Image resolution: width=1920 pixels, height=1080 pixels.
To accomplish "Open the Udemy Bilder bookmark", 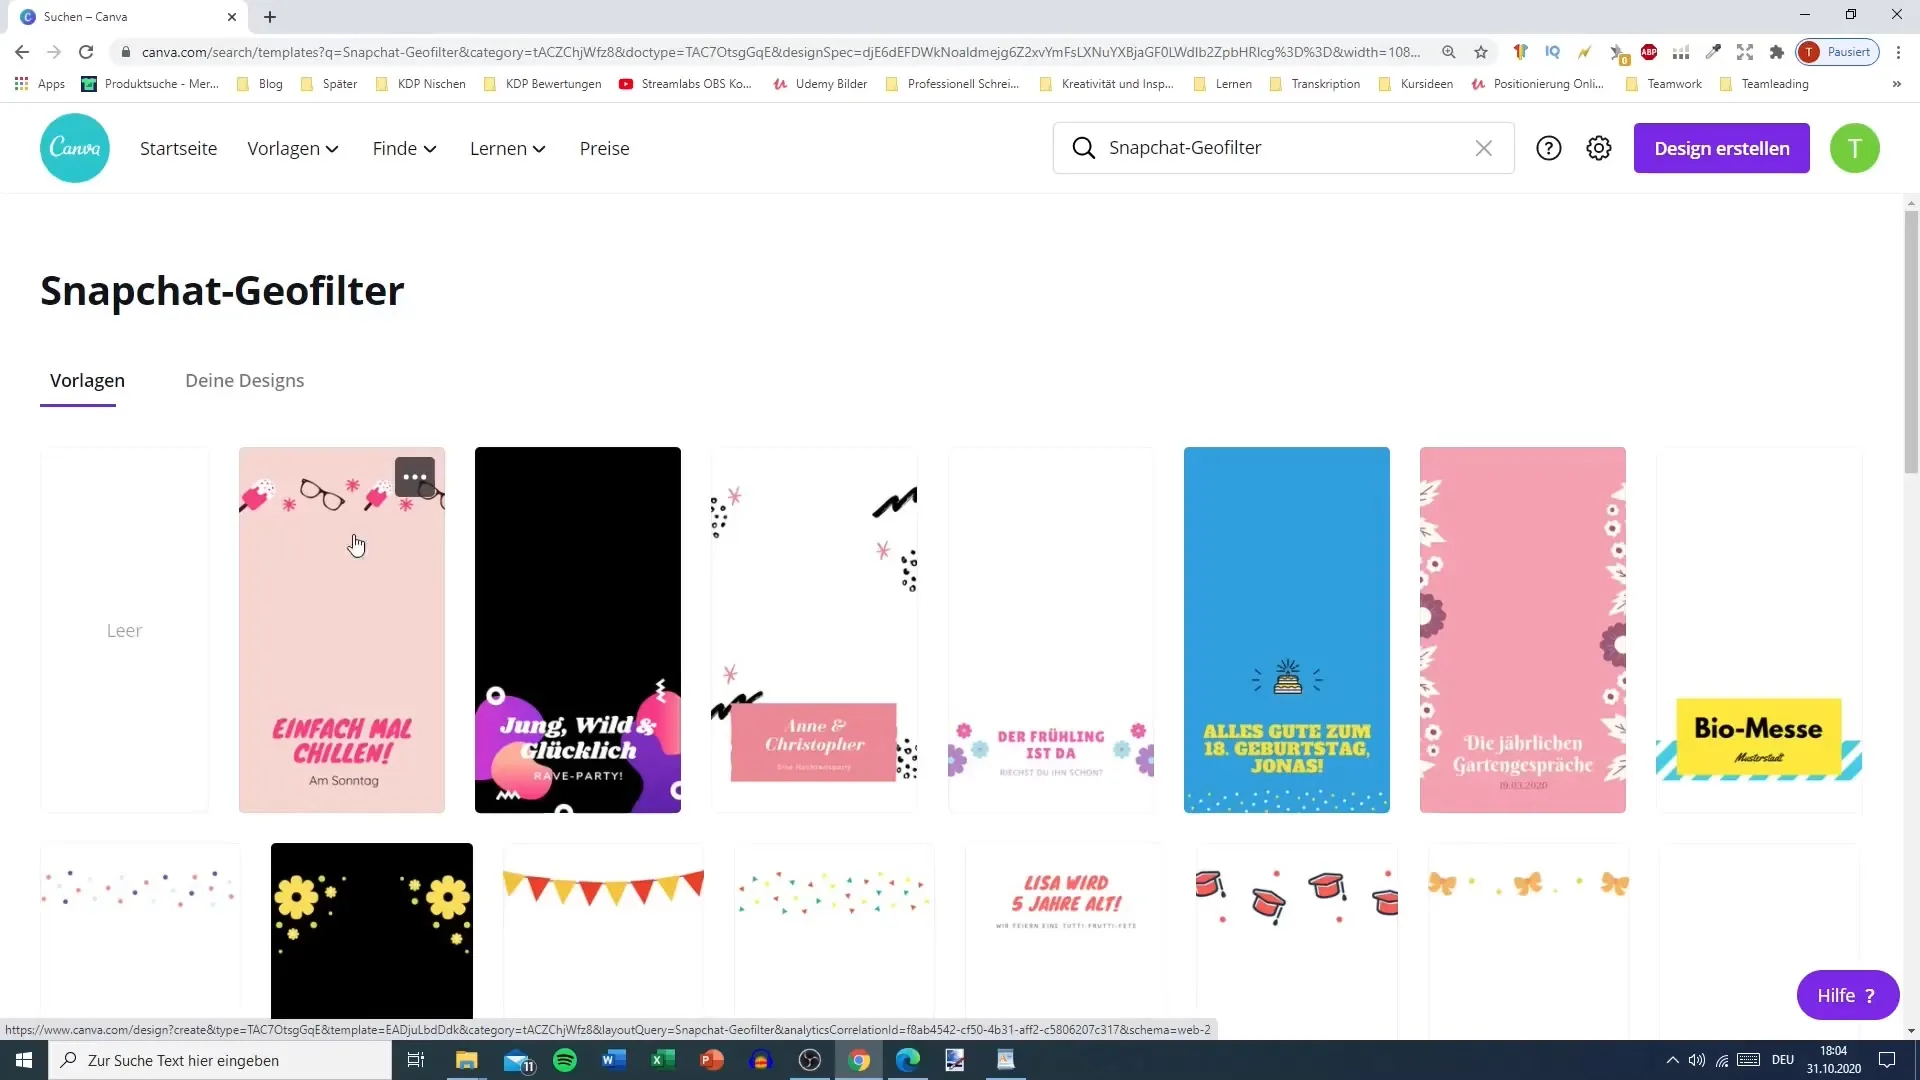I will coord(820,84).
